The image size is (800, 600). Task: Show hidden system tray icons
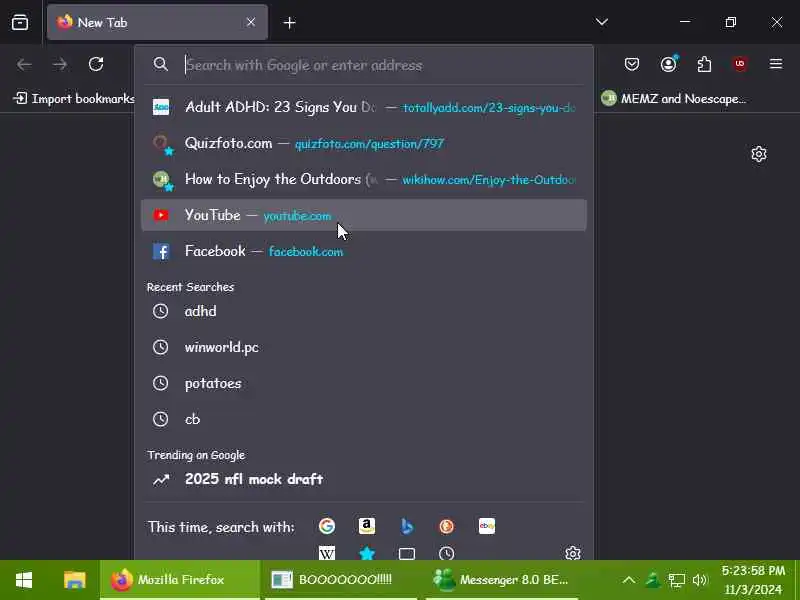click(629, 580)
